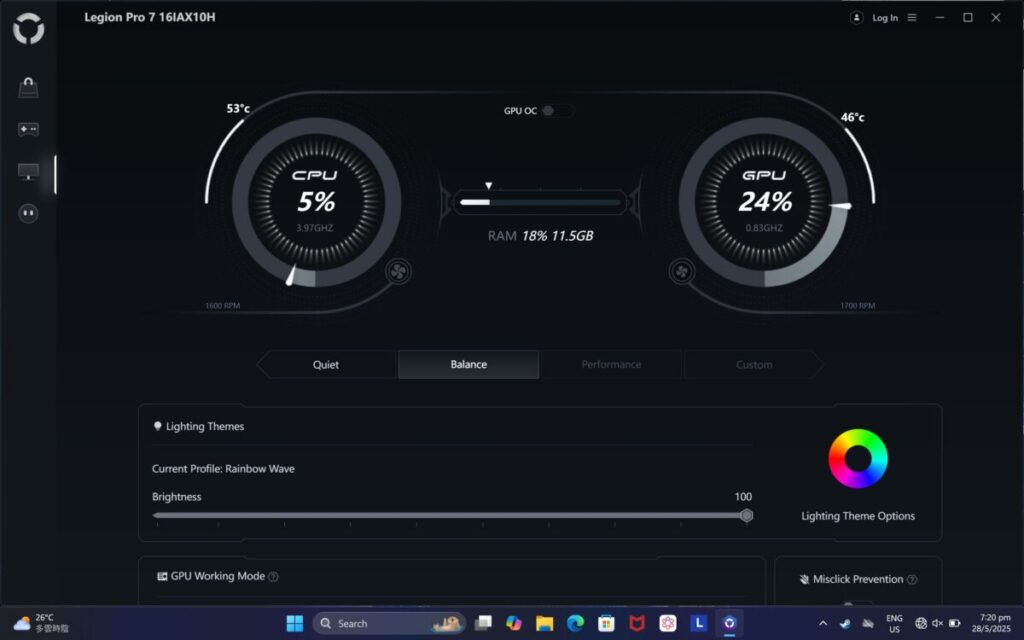Click the 1600 RPM fan speed
This screenshot has height=640, width=1024.
coord(222,306)
